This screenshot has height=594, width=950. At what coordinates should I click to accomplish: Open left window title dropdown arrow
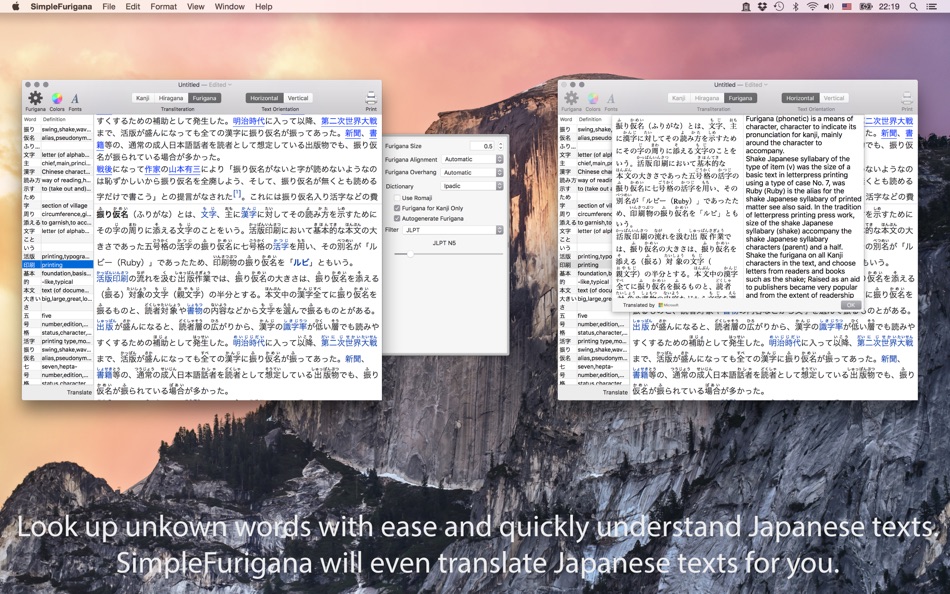coord(230,85)
